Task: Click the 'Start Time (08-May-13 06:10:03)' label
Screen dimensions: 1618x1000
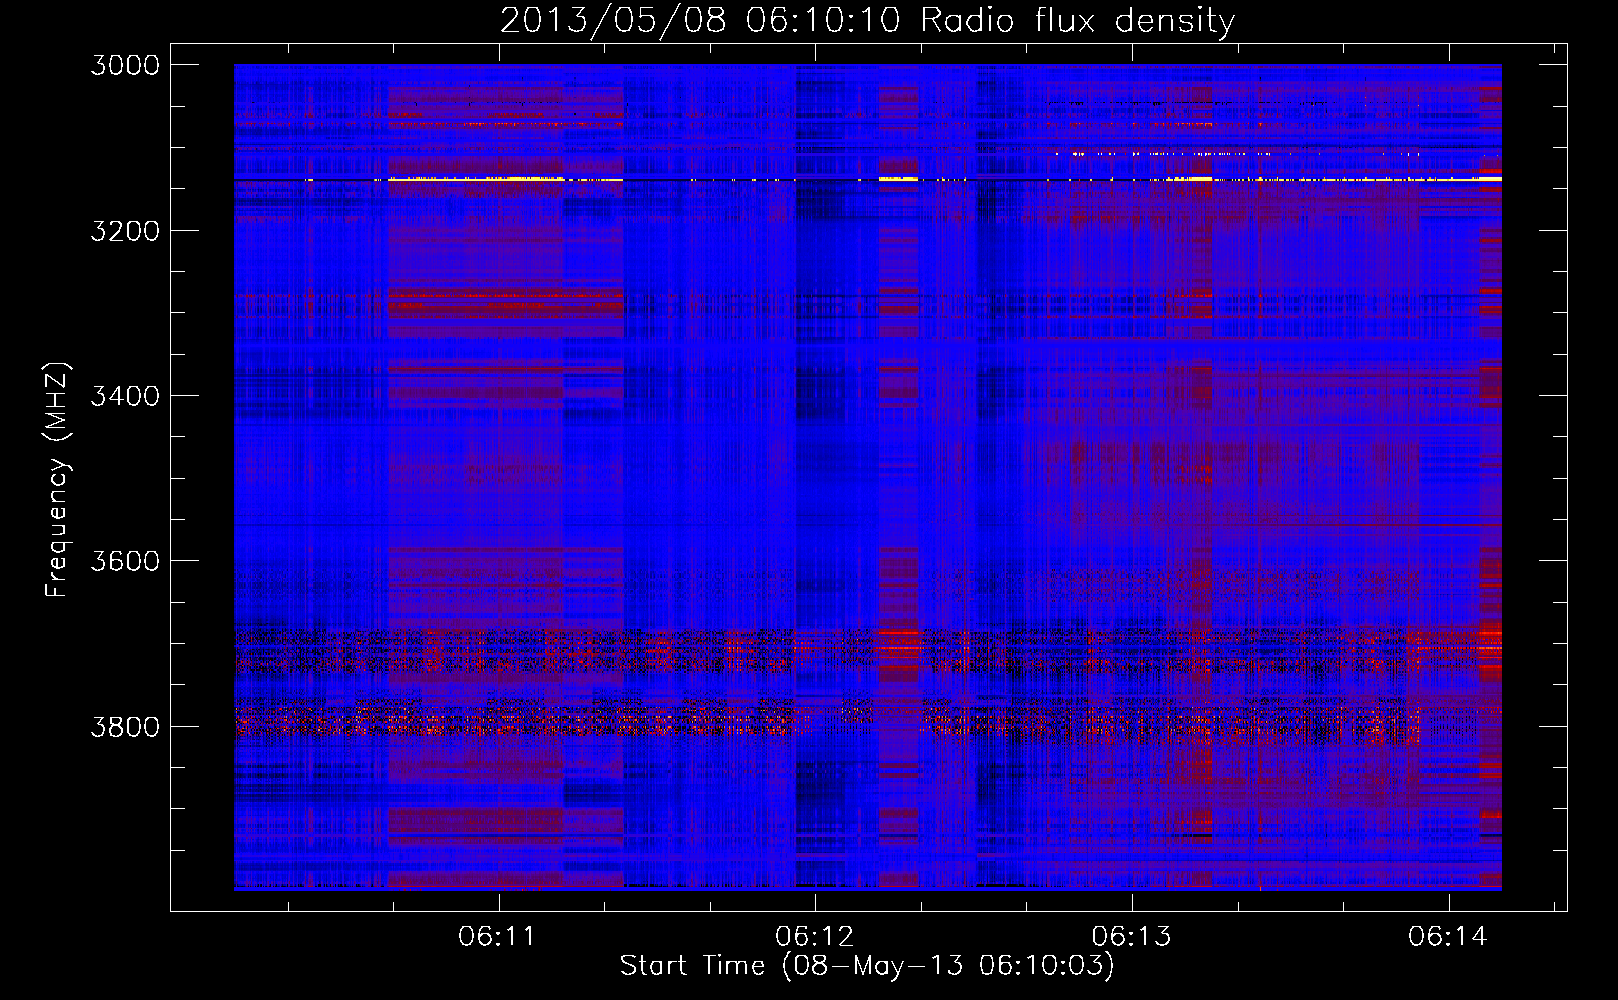Action: click(867, 966)
